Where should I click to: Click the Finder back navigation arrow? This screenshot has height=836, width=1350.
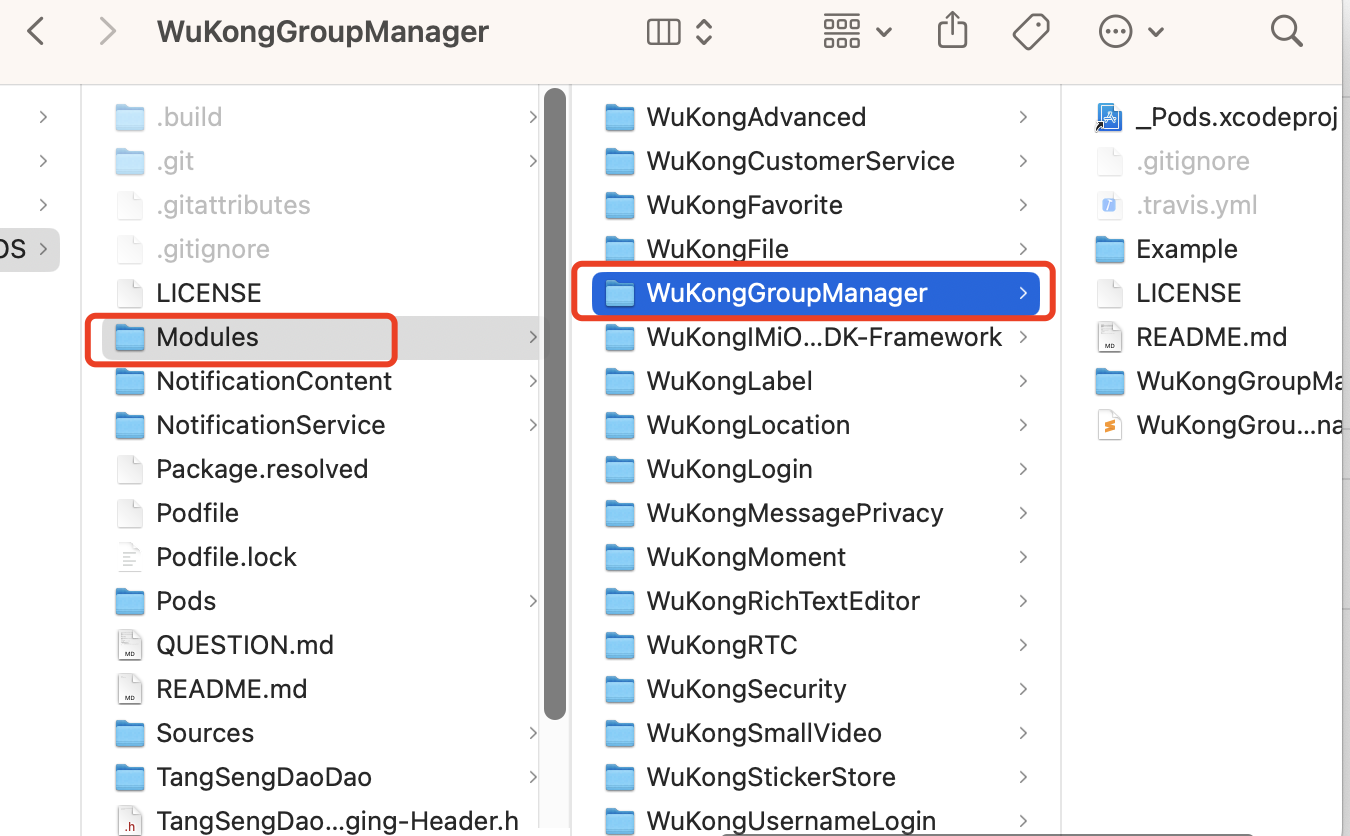[36, 32]
